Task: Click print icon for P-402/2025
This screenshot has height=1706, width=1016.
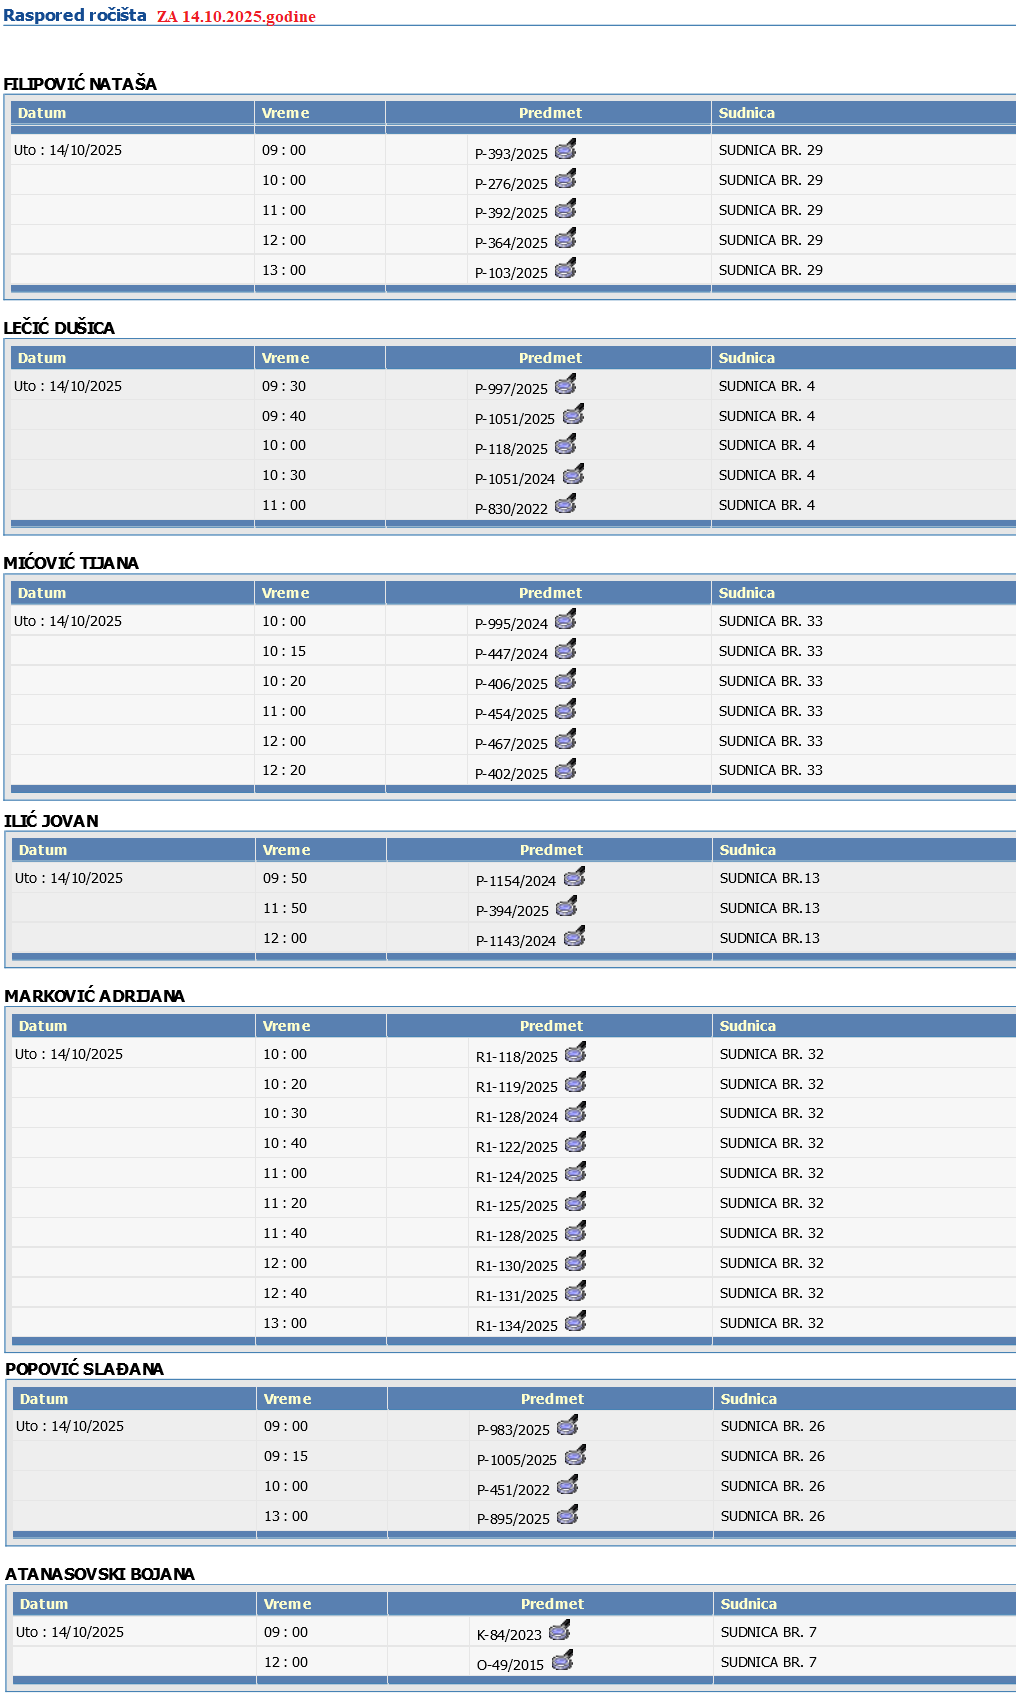Action: point(565,771)
